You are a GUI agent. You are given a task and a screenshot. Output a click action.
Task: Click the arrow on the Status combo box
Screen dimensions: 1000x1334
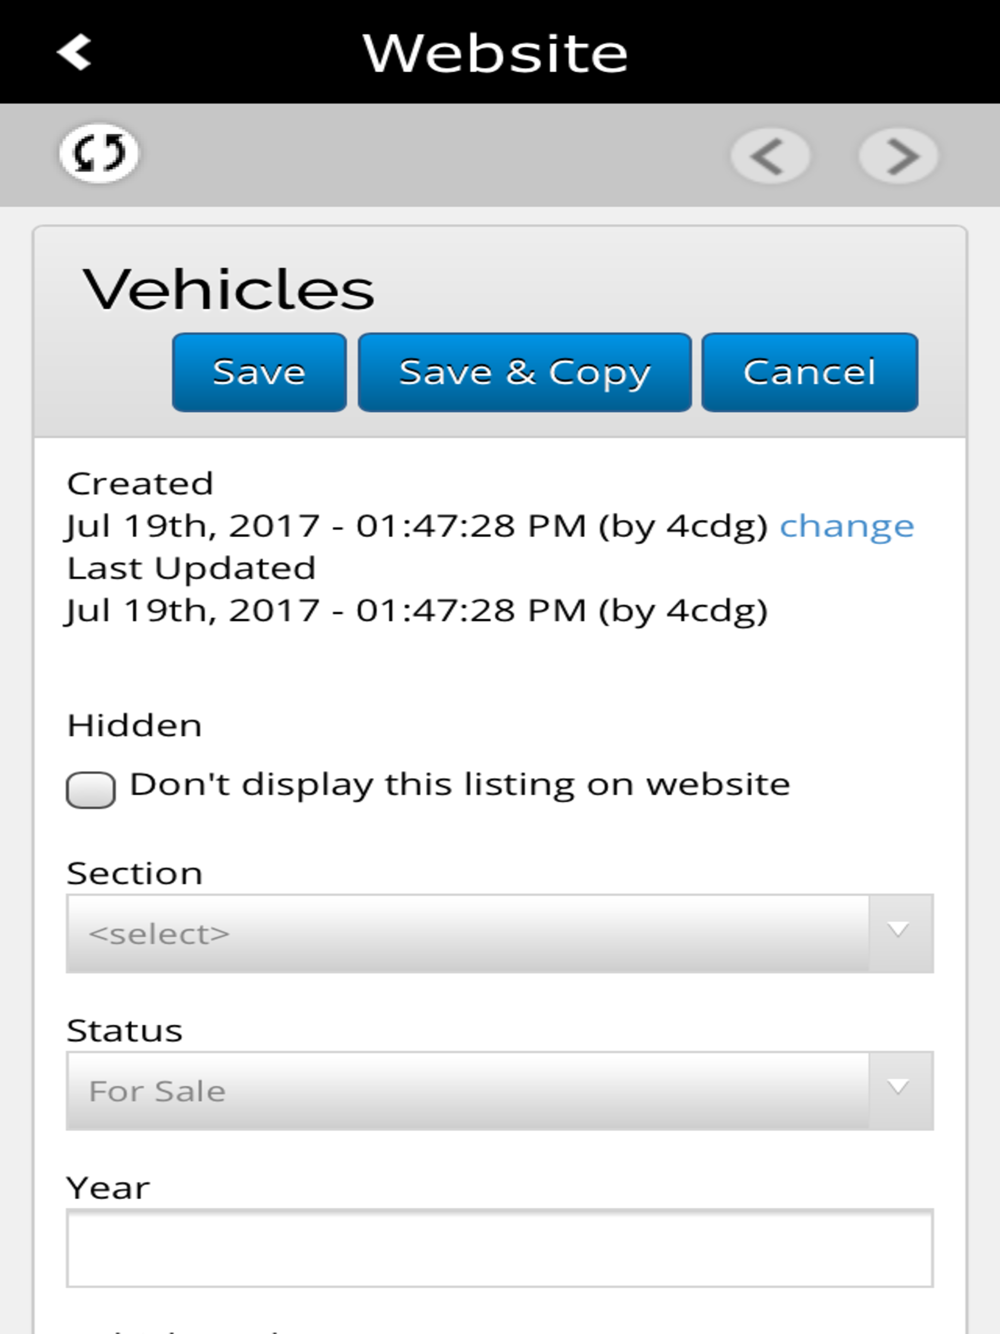point(900,1090)
